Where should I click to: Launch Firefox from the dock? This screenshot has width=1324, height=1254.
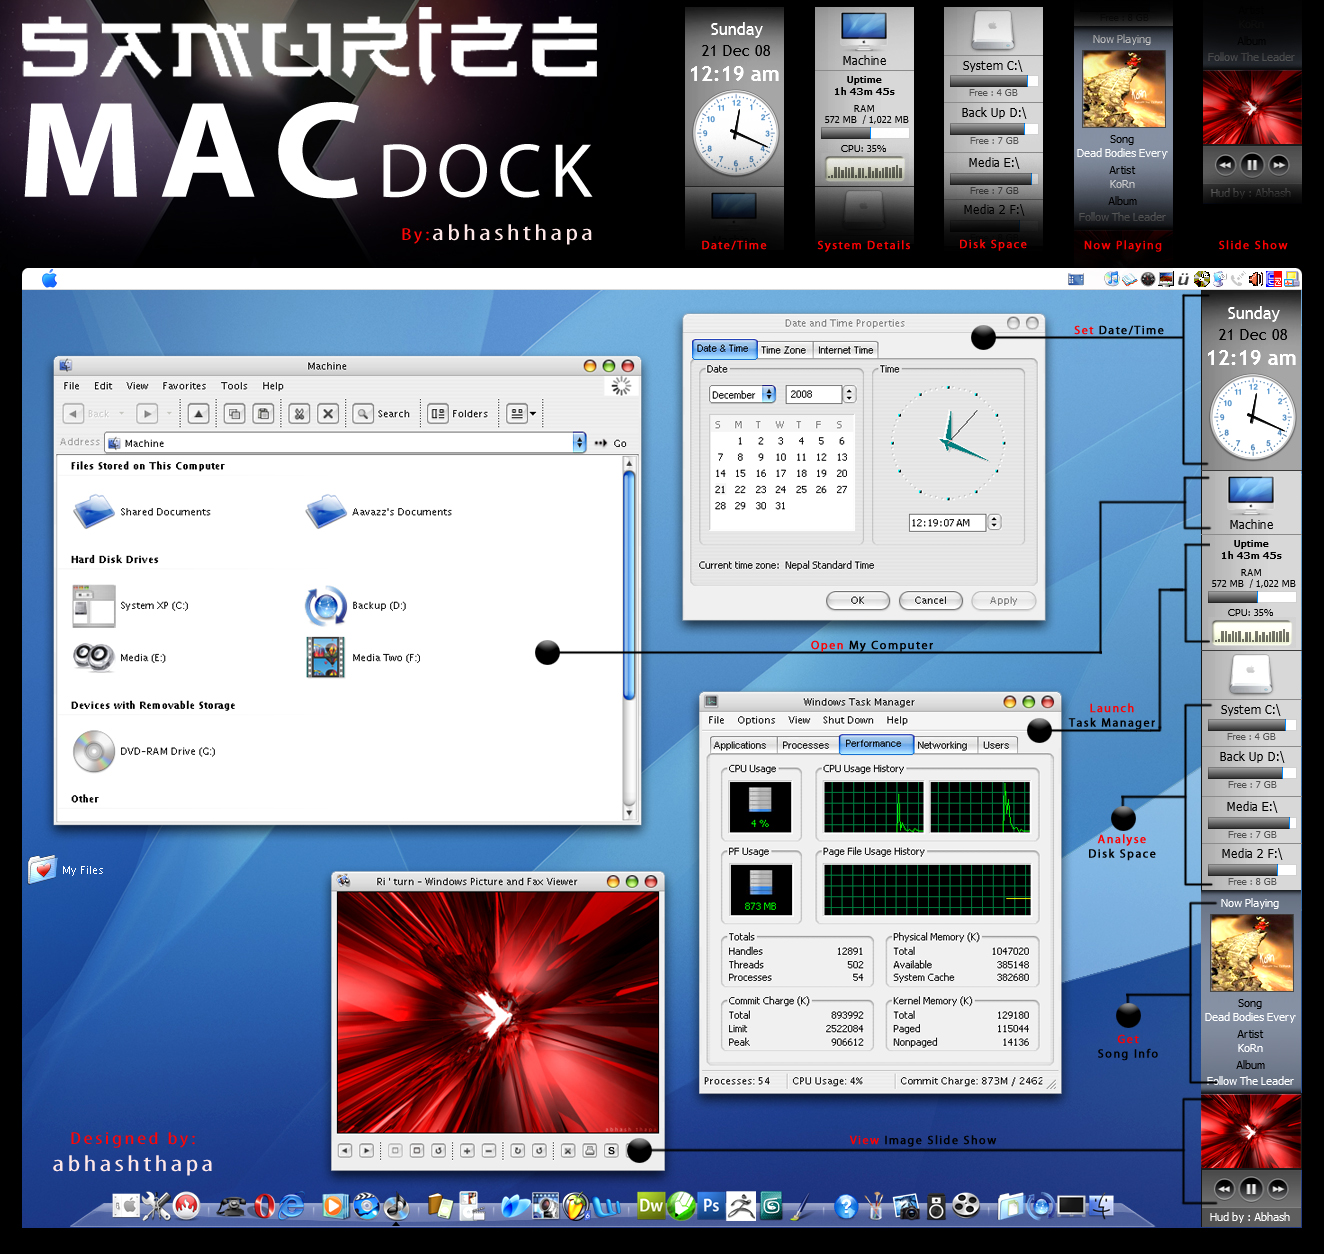click(x=188, y=1207)
